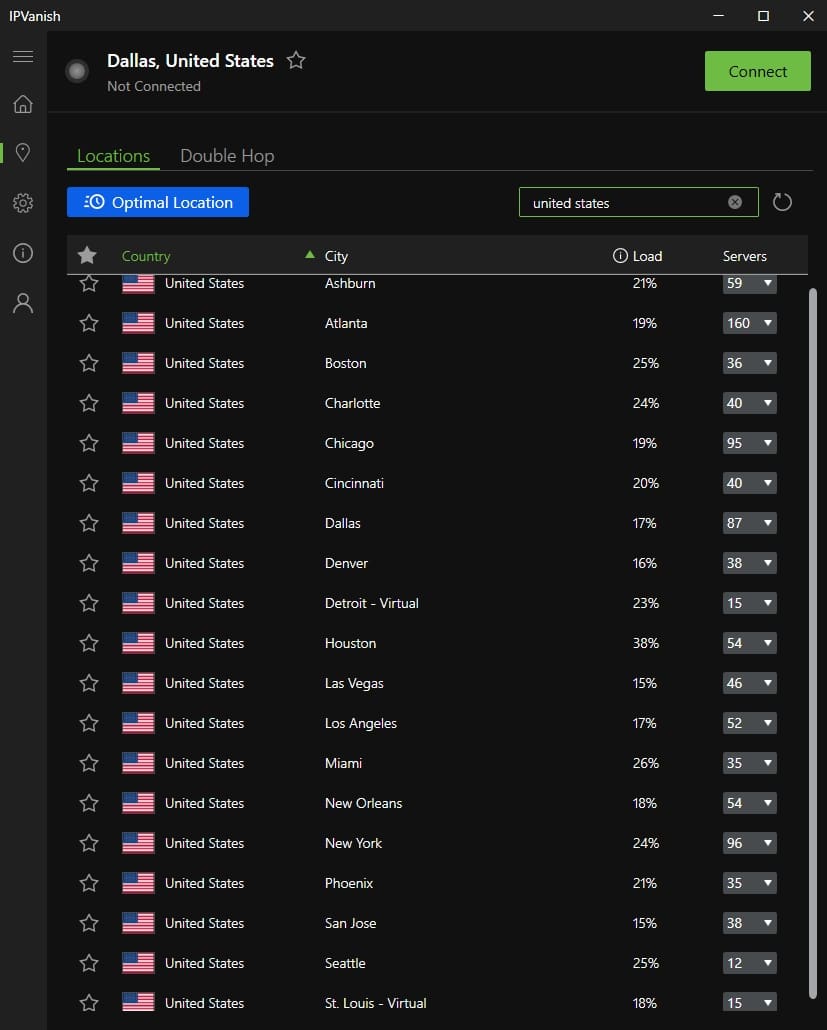
Task: Expand Seattle's 12 servers dropdown
Action: (749, 963)
